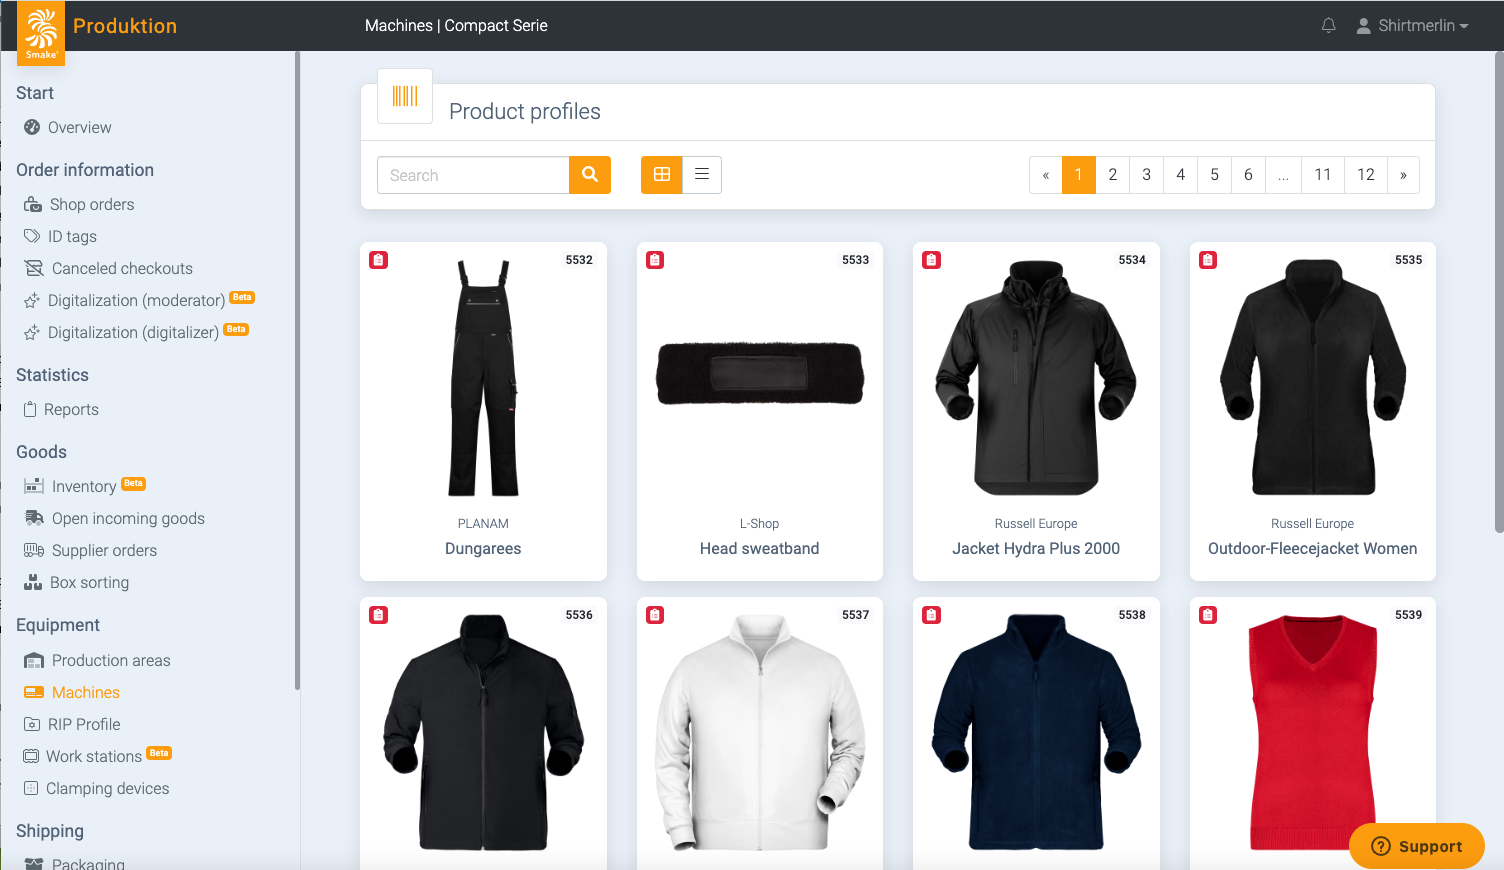Open the Head sweatband product thumbnail
This screenshot has height=870, width=1504.
click(760, 373)
